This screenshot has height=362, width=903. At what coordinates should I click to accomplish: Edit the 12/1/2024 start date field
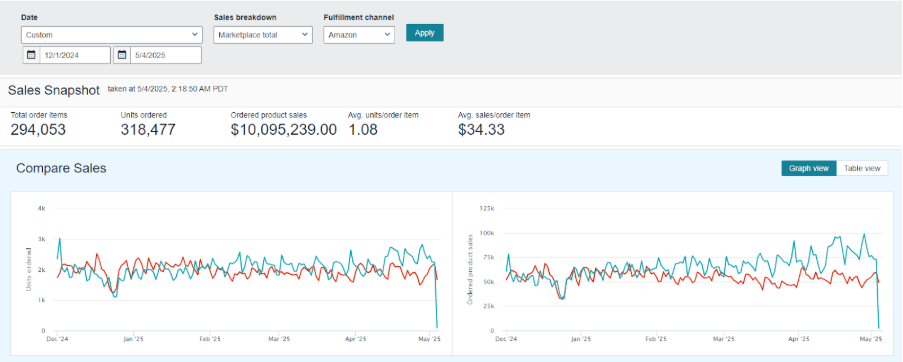point(75,55)
